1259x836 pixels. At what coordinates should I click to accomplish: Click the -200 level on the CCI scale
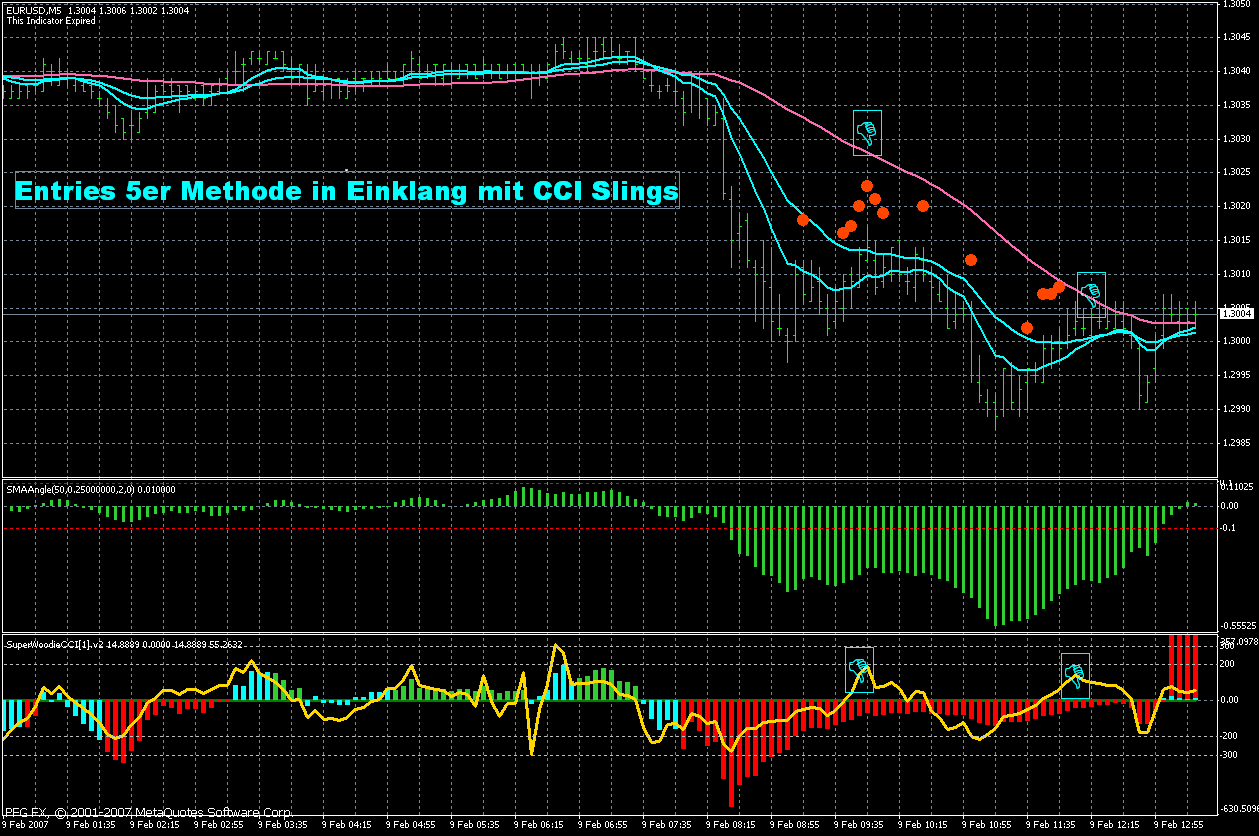[x=1231, y=735]
